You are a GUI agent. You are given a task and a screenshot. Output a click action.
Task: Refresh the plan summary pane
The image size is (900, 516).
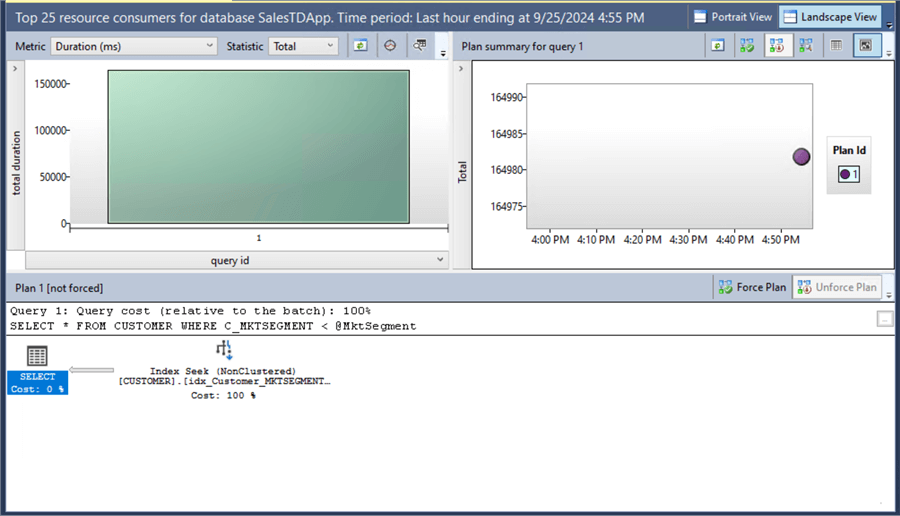pos(717,46)
